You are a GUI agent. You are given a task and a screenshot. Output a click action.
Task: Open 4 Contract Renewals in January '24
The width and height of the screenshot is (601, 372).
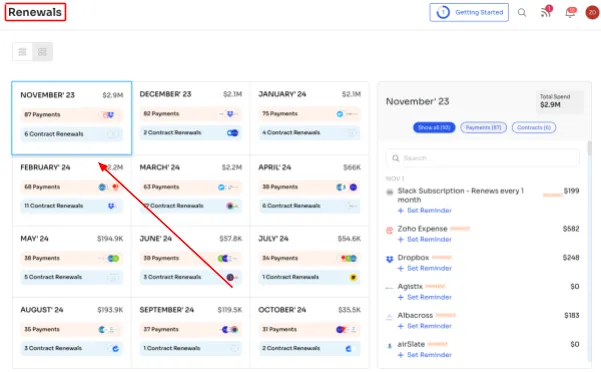pos(309,133)
